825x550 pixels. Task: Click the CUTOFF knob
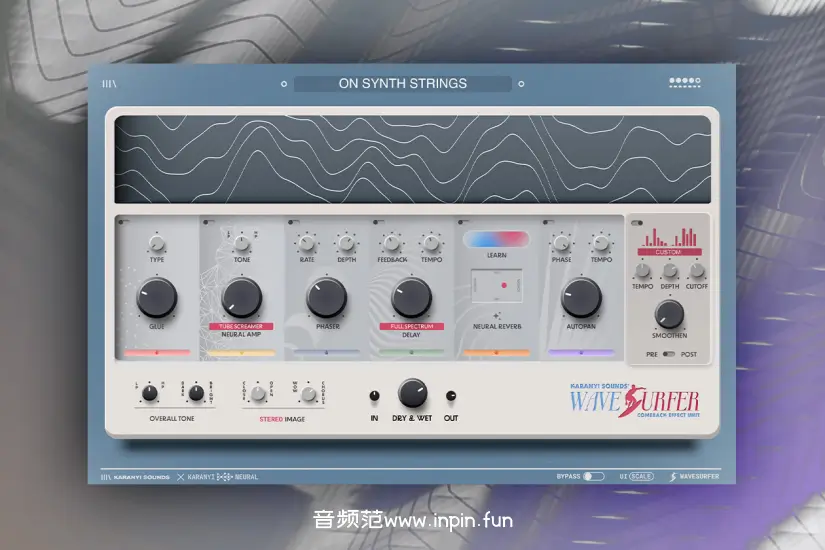pyautogui.click(x=697, y=271)
